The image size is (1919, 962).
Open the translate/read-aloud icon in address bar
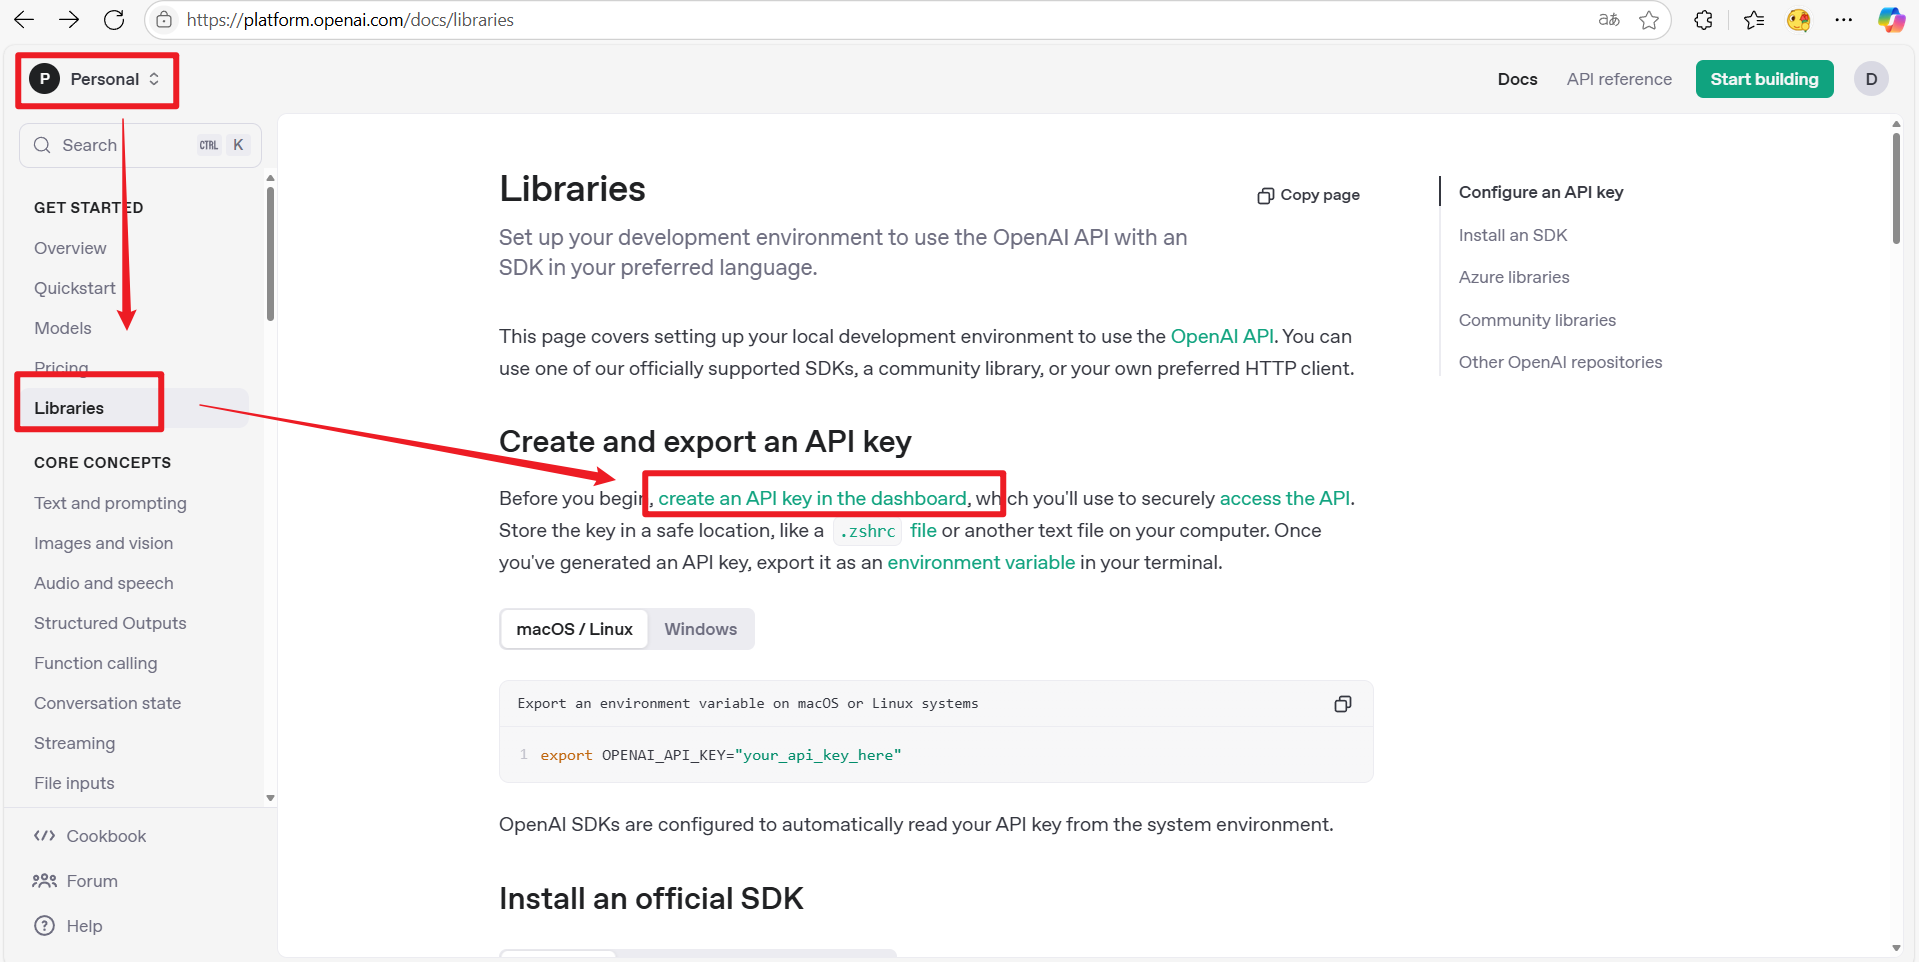[1609, 20]
